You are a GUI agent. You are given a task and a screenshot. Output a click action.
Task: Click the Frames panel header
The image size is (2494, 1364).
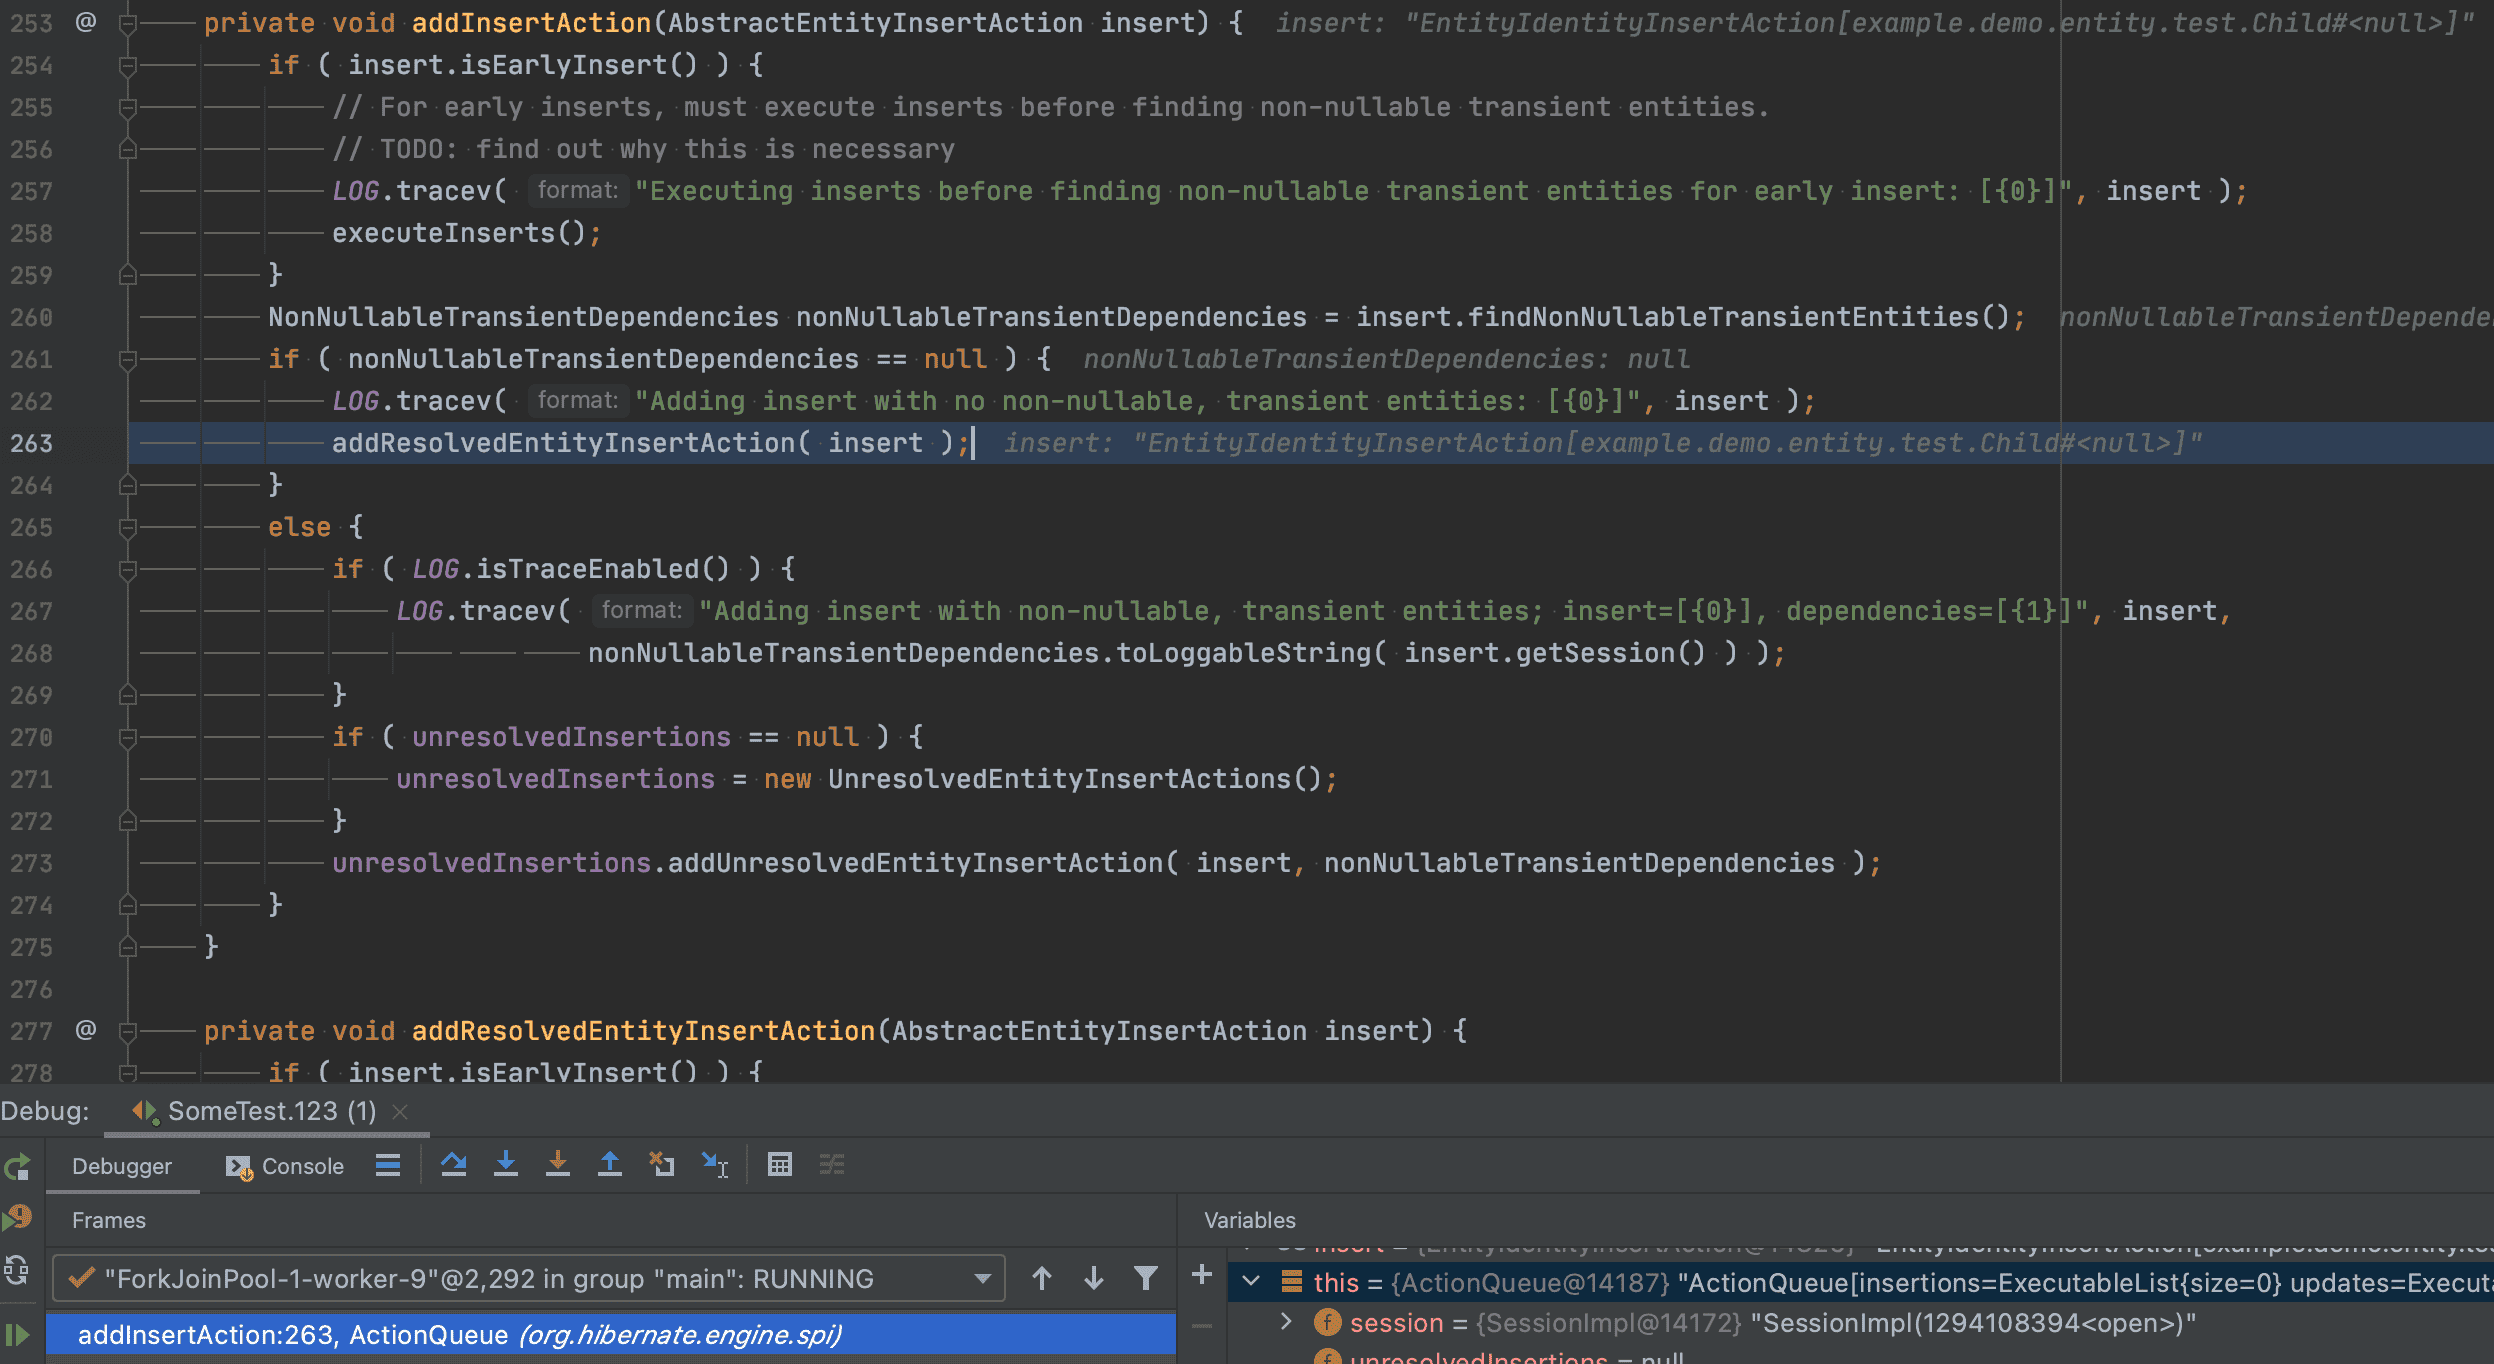point(109,1220)
